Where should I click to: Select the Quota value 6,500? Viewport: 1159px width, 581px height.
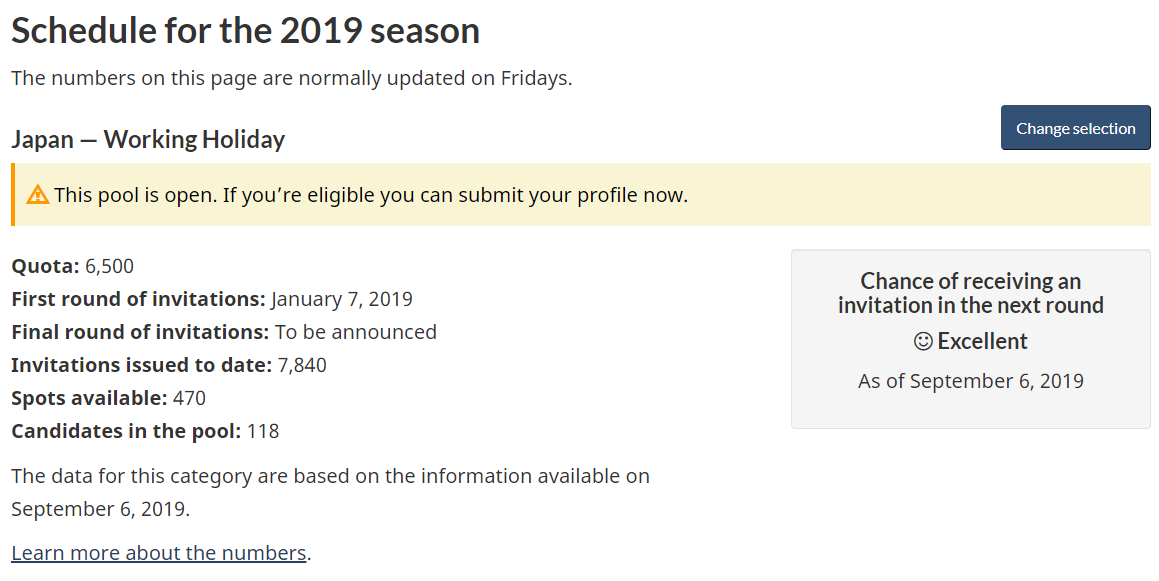click(109, 266)
